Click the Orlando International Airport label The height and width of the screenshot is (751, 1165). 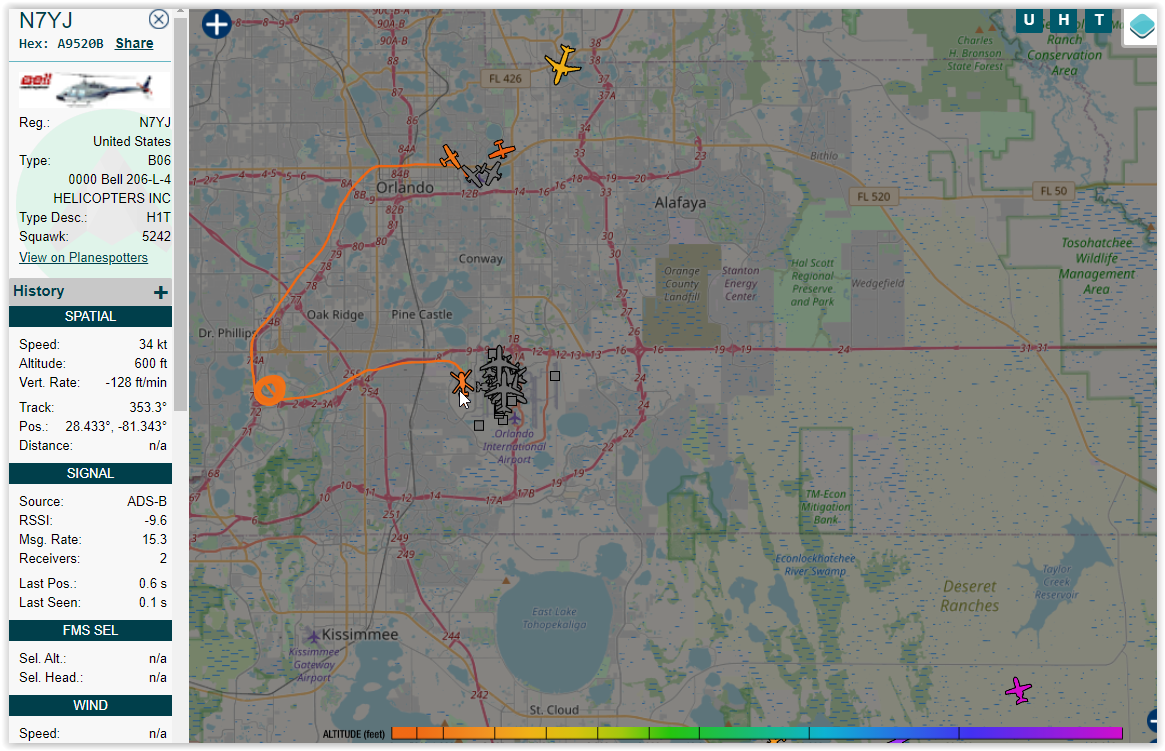(x=514, y=446)
